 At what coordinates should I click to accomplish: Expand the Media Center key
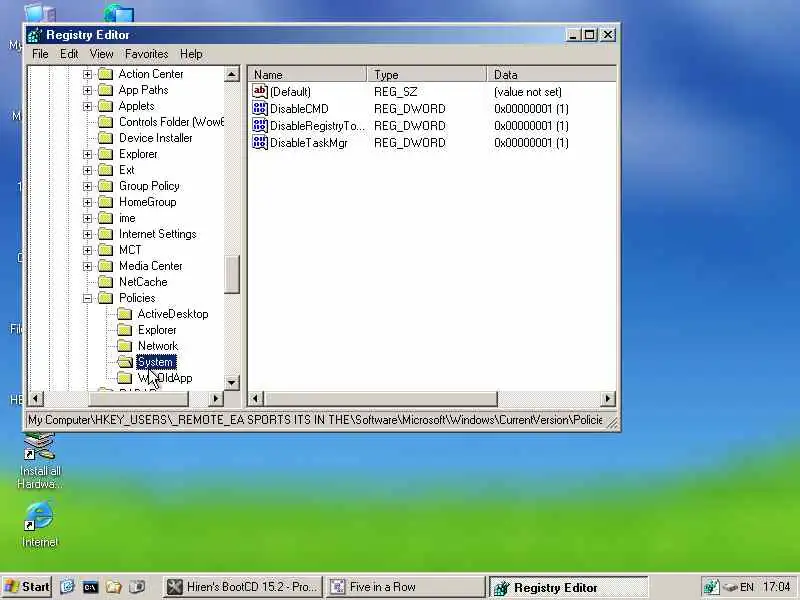(87, 266)
